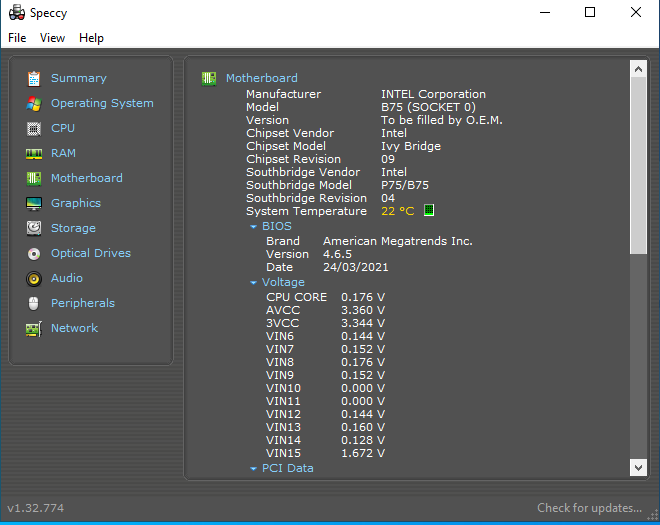
Task: Click BIOS version 4.6.5
Action: [x=337, y=254]
